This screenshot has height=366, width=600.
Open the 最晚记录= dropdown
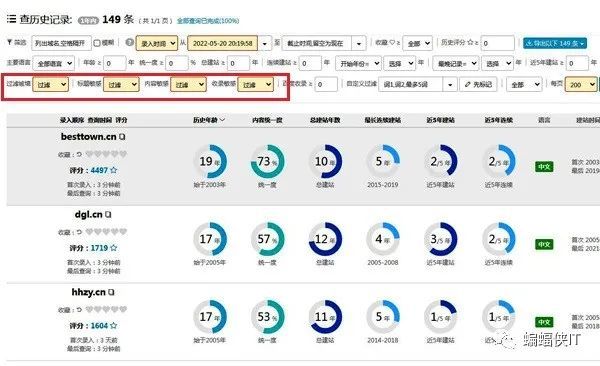[455, 63]
